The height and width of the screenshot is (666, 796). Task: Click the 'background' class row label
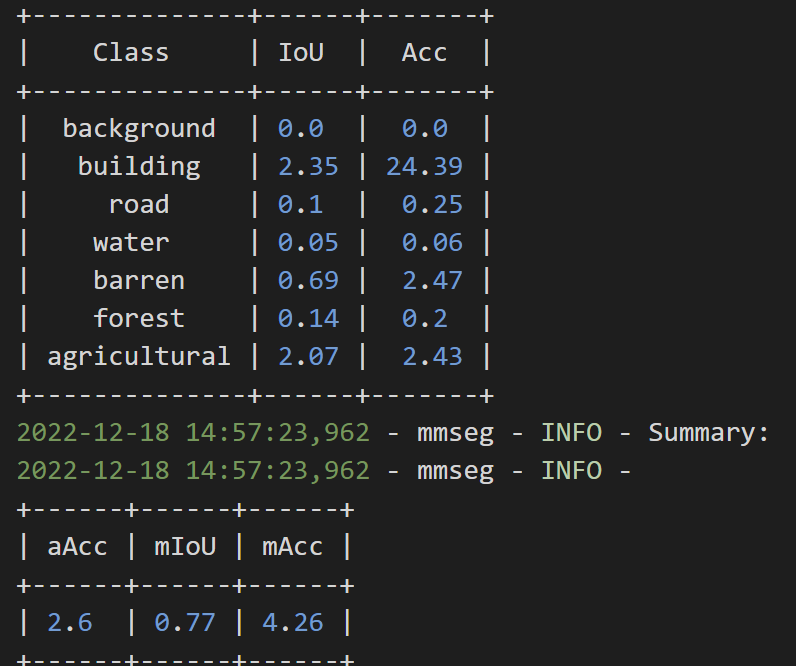[139, 129]
